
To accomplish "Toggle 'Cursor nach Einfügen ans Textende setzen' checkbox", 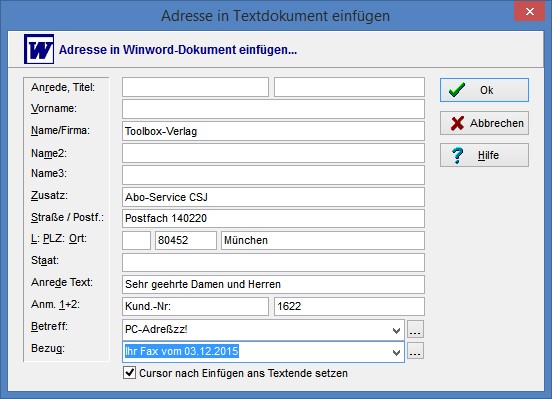I will [x=130, y=373].
